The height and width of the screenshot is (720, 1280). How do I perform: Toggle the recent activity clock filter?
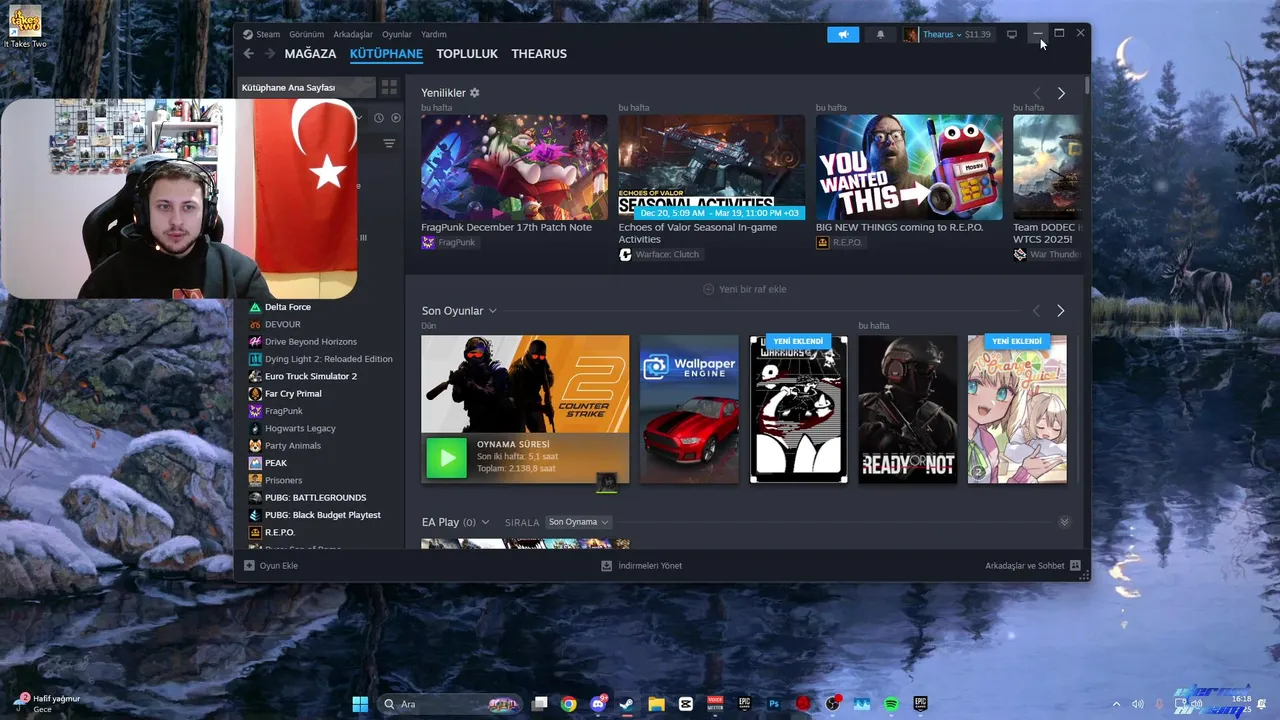[x=379, y=118]
